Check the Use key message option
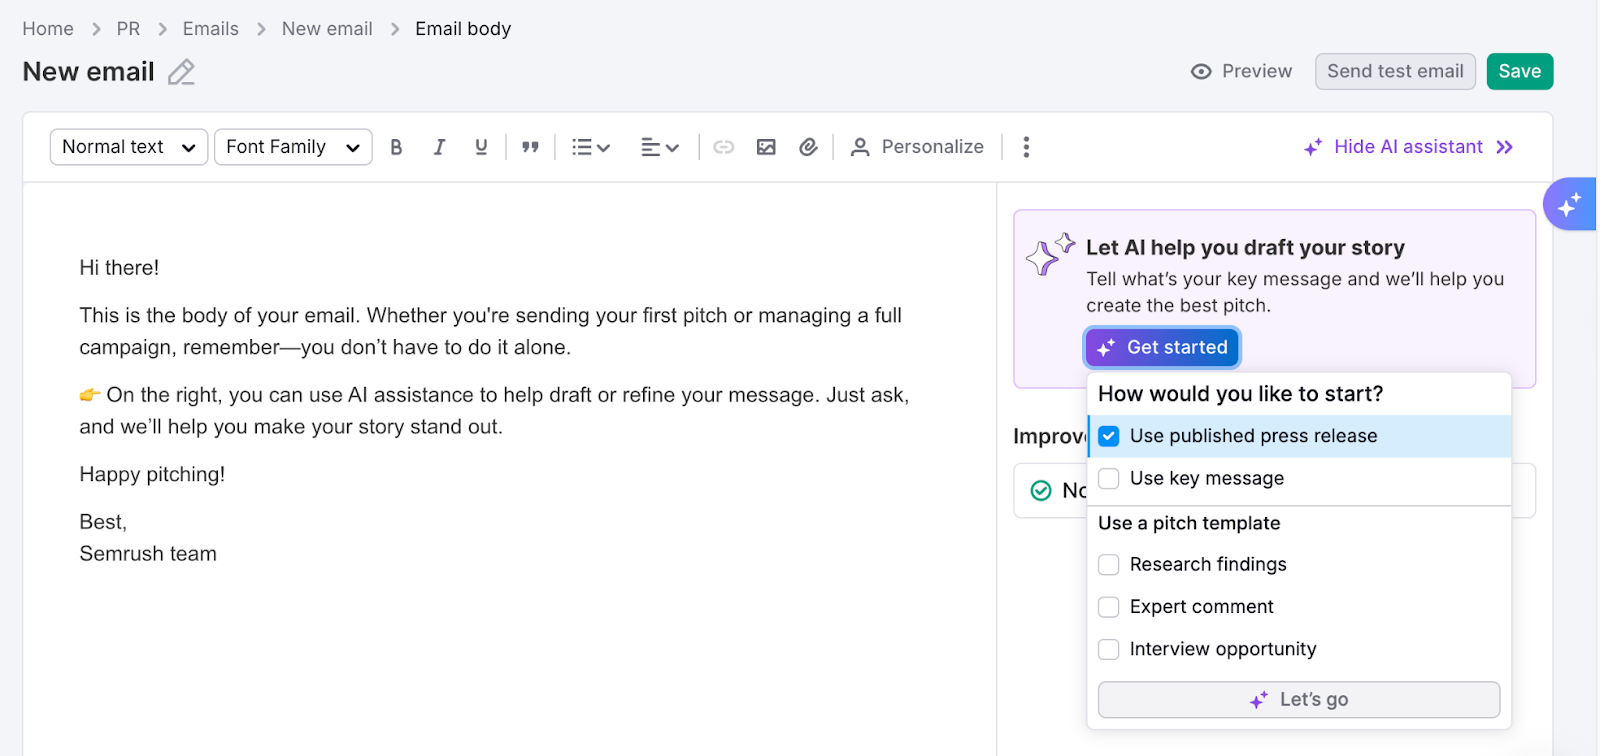Screen dimensions: 1600x756 (x=1108, y=479)
